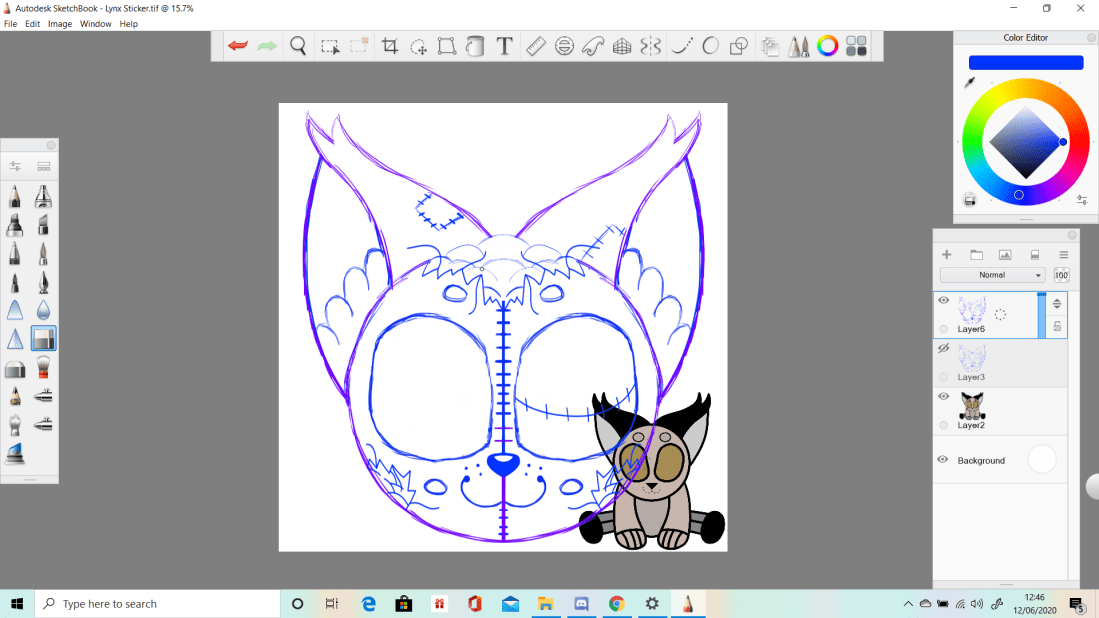Select the Crop tool
The width and height of the screenshot is (1099, 618).
390,46
